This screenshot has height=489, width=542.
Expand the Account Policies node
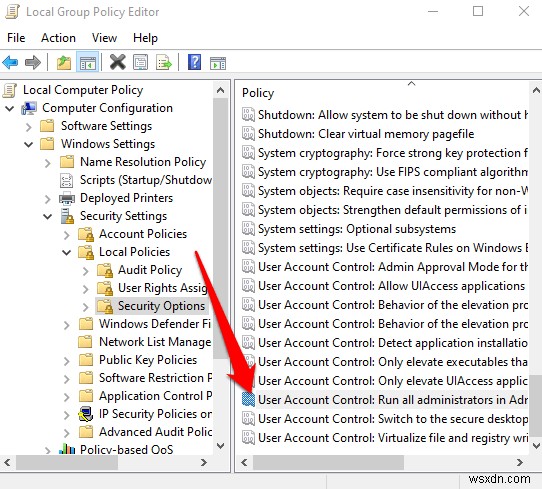coord(67,235)
